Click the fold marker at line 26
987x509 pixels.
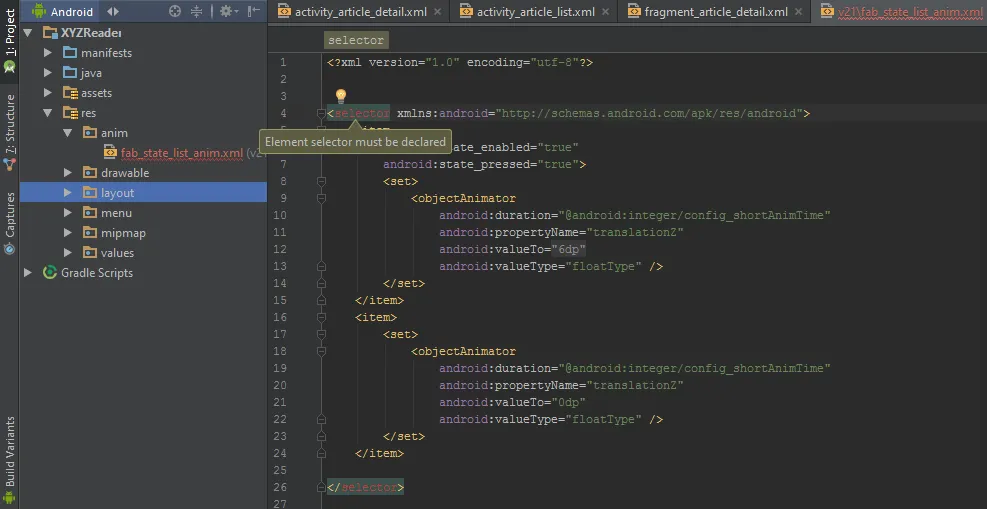pos(322,487)
